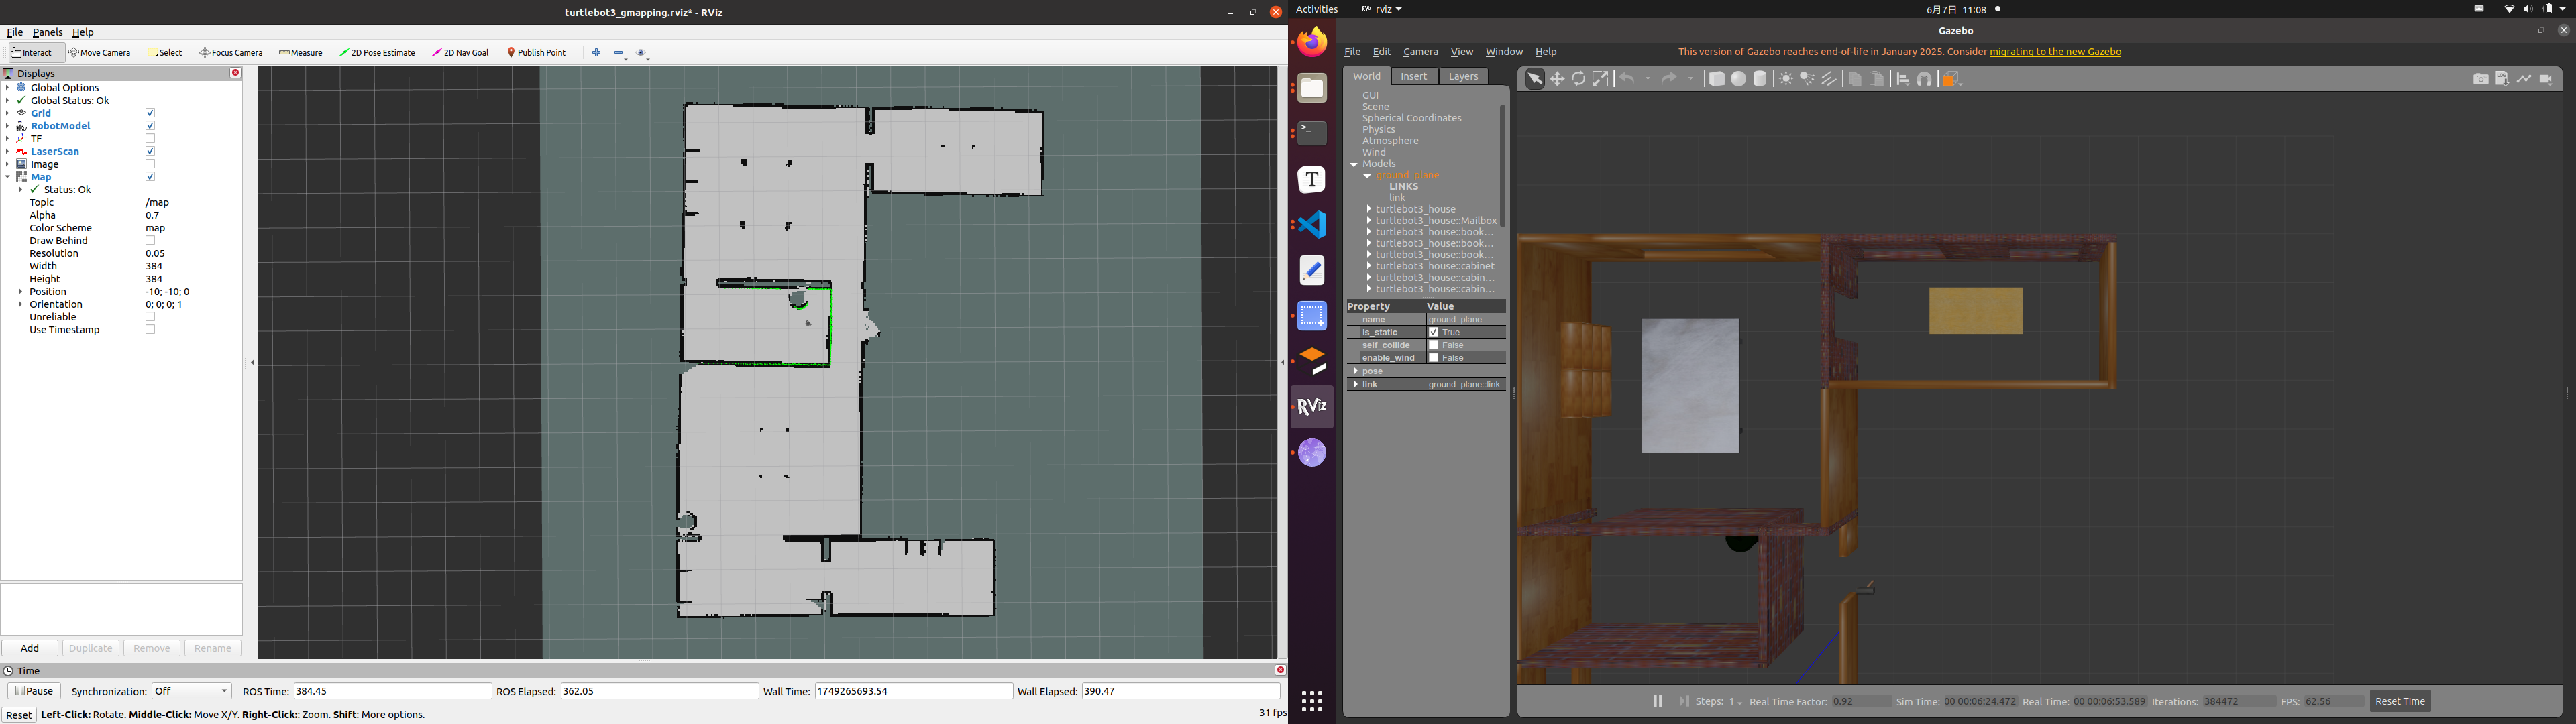The image size is (2576, 724).
Task: Disable the LaserScan display checkbox
Action: click(x=150, y=152)
